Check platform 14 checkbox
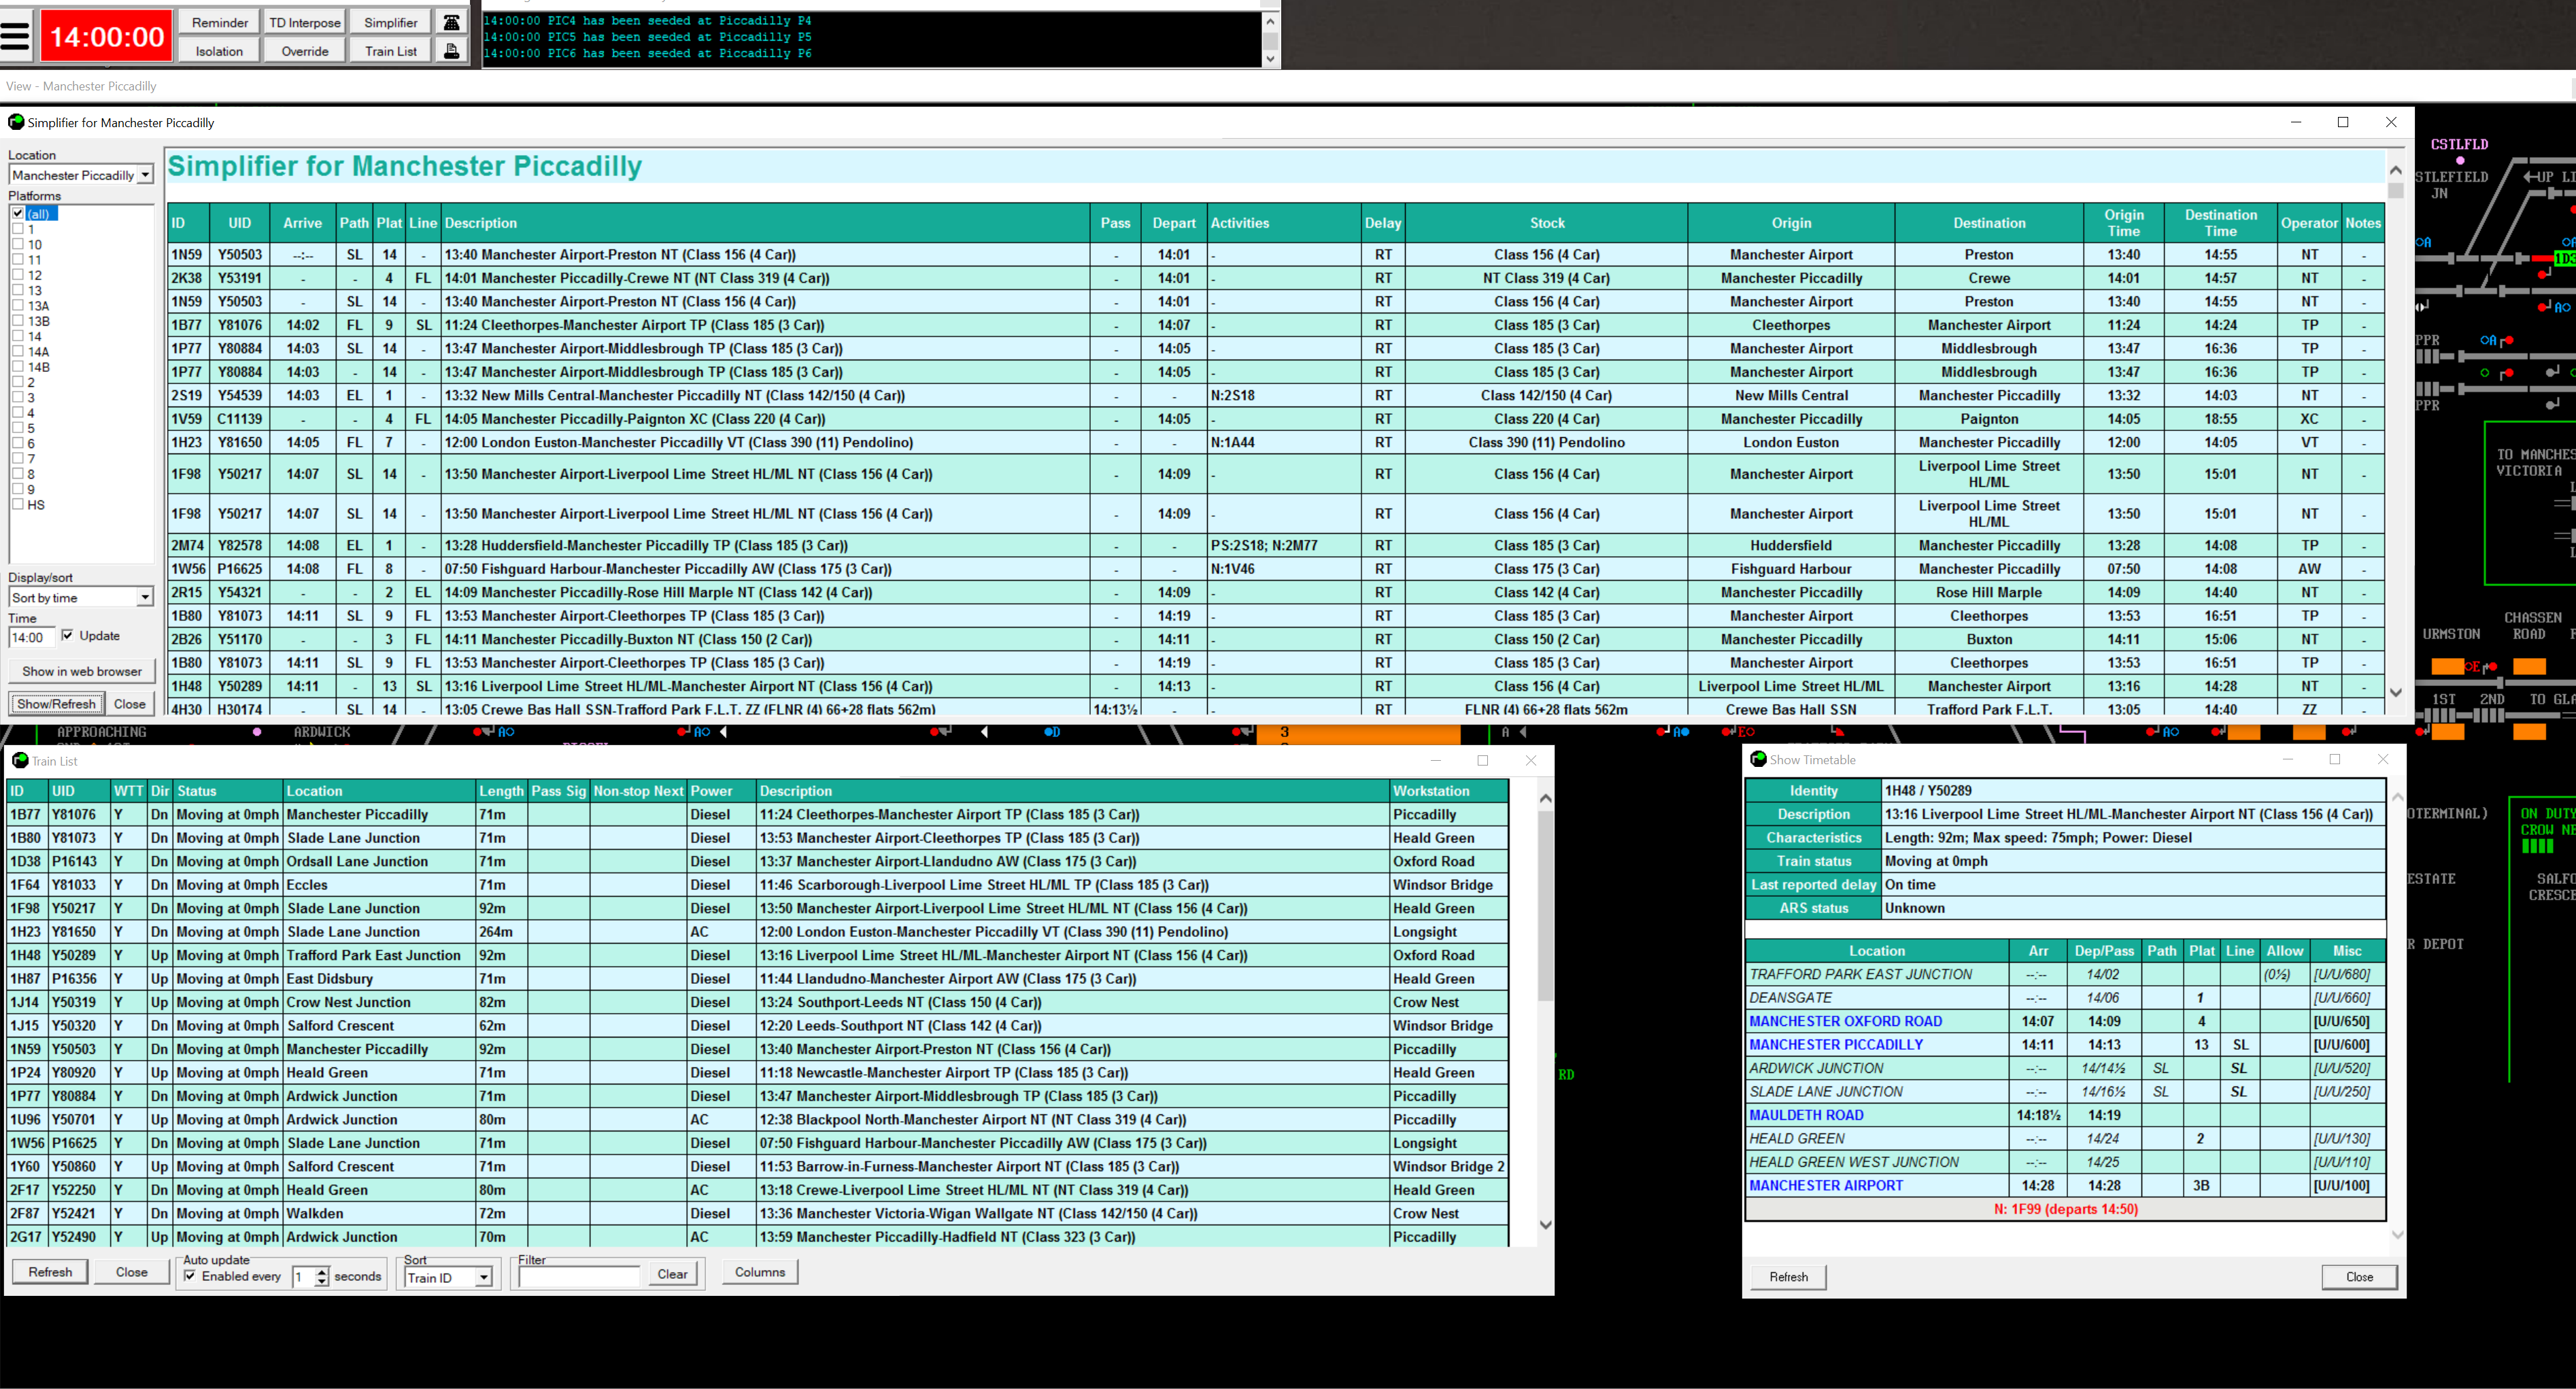Viewport: 2576px width, 1389px height. (x=18, y=336)
